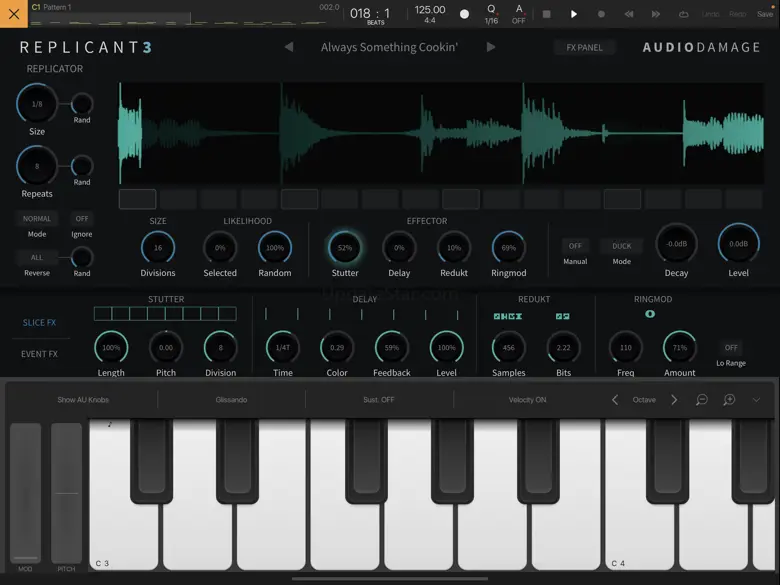Adjust the Delay Level knob

(446, 347)
